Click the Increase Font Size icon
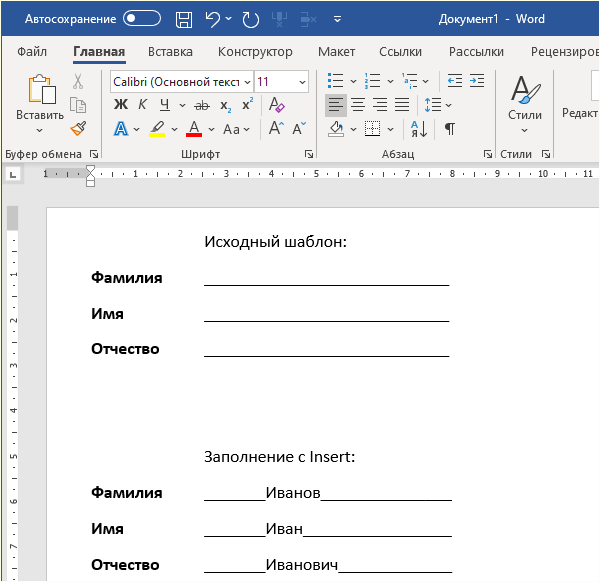Viewport: 600px width, 582px height. point(276,129)
